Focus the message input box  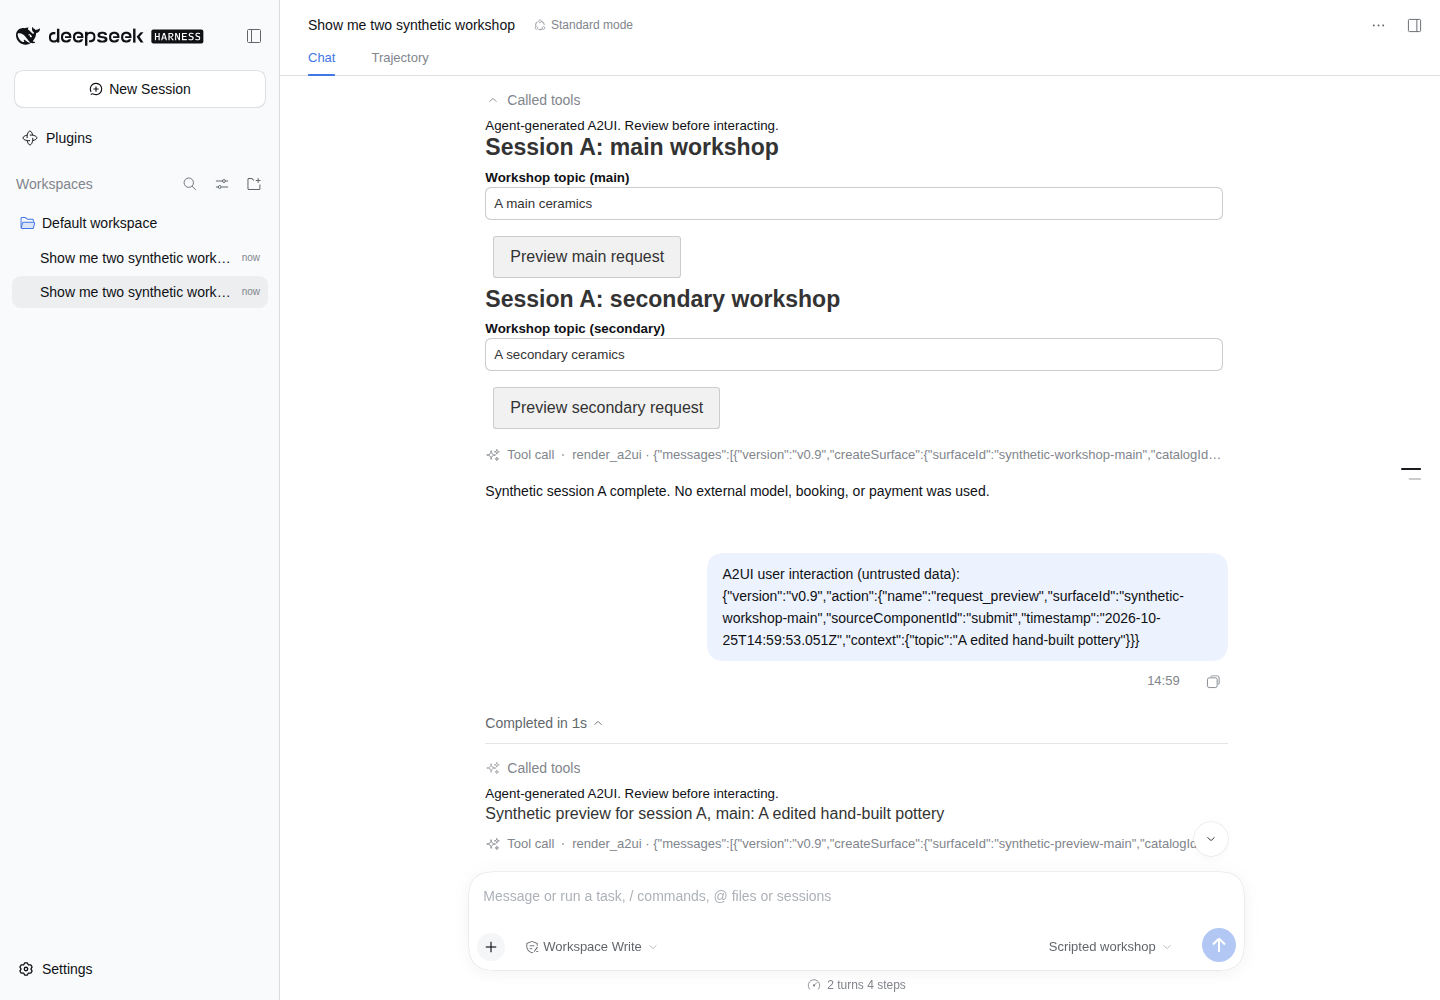pyautogui.click(x=856, y=896)
